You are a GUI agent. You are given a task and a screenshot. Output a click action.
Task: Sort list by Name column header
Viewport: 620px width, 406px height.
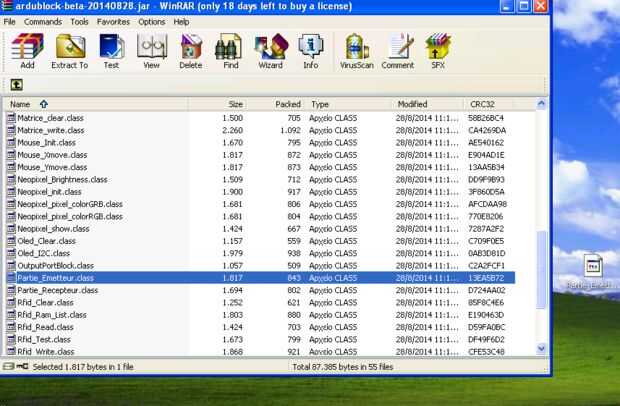[x=96, y=104]
